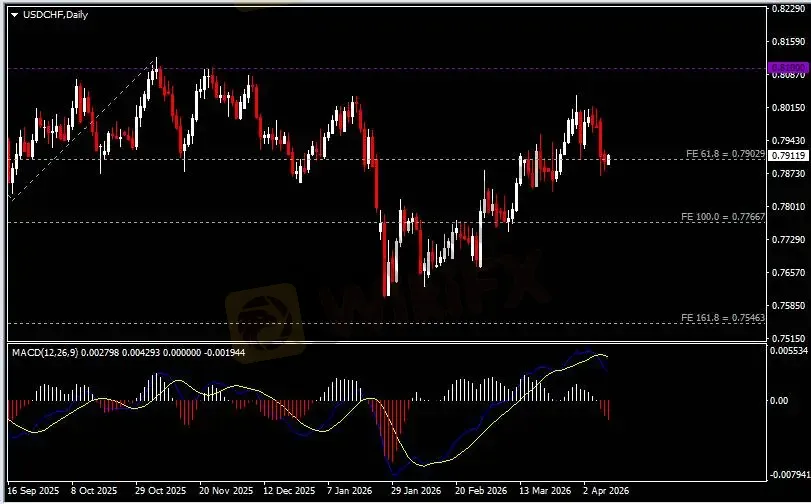This screenshot has height=504, width=811.
Task: Select the purple dashed horizontal line
Action: (400, 69)
